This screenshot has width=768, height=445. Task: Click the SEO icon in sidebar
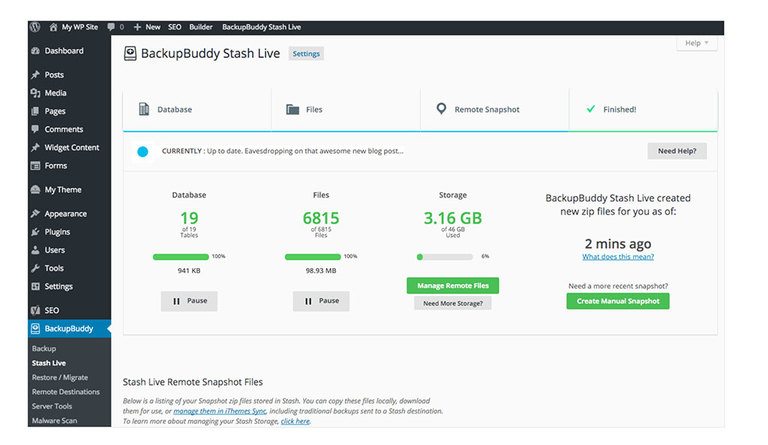(x=35, y=310)
